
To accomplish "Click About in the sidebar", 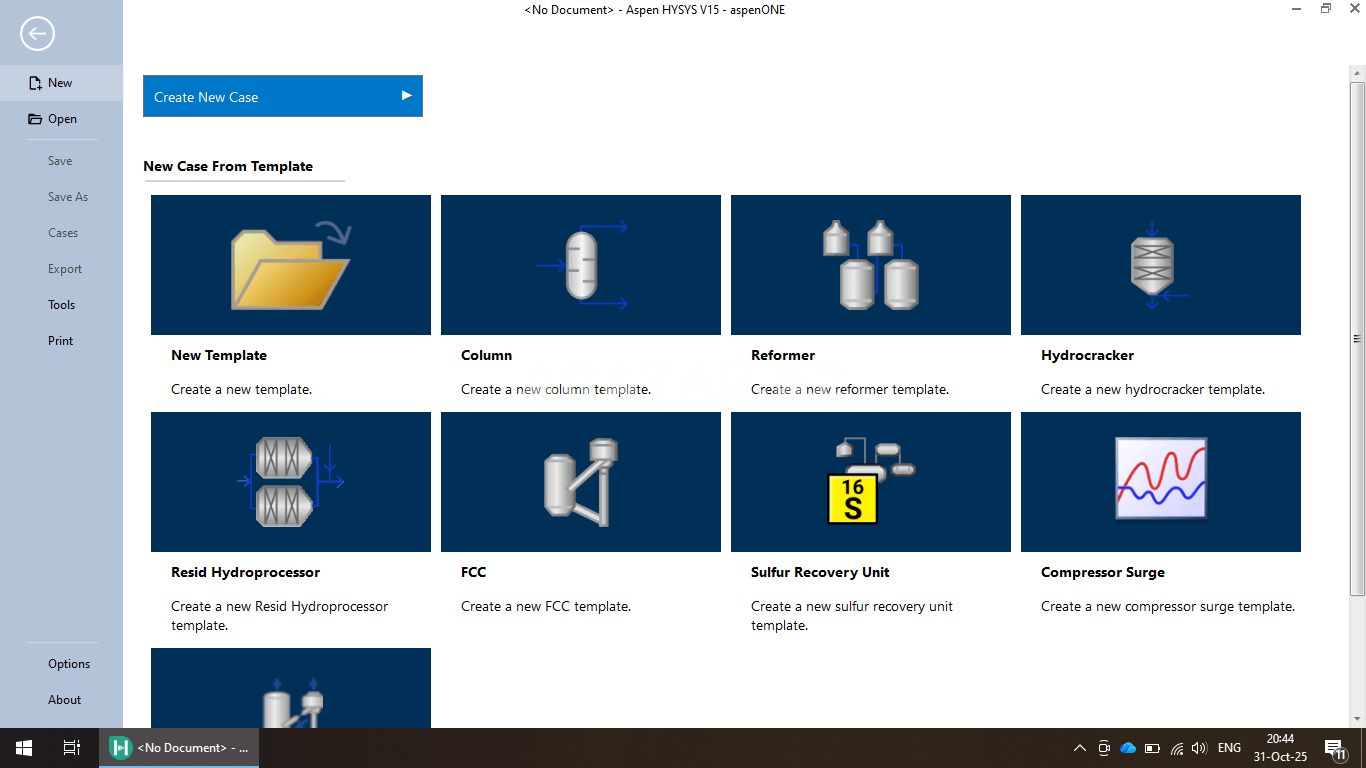I will point(64,700).
